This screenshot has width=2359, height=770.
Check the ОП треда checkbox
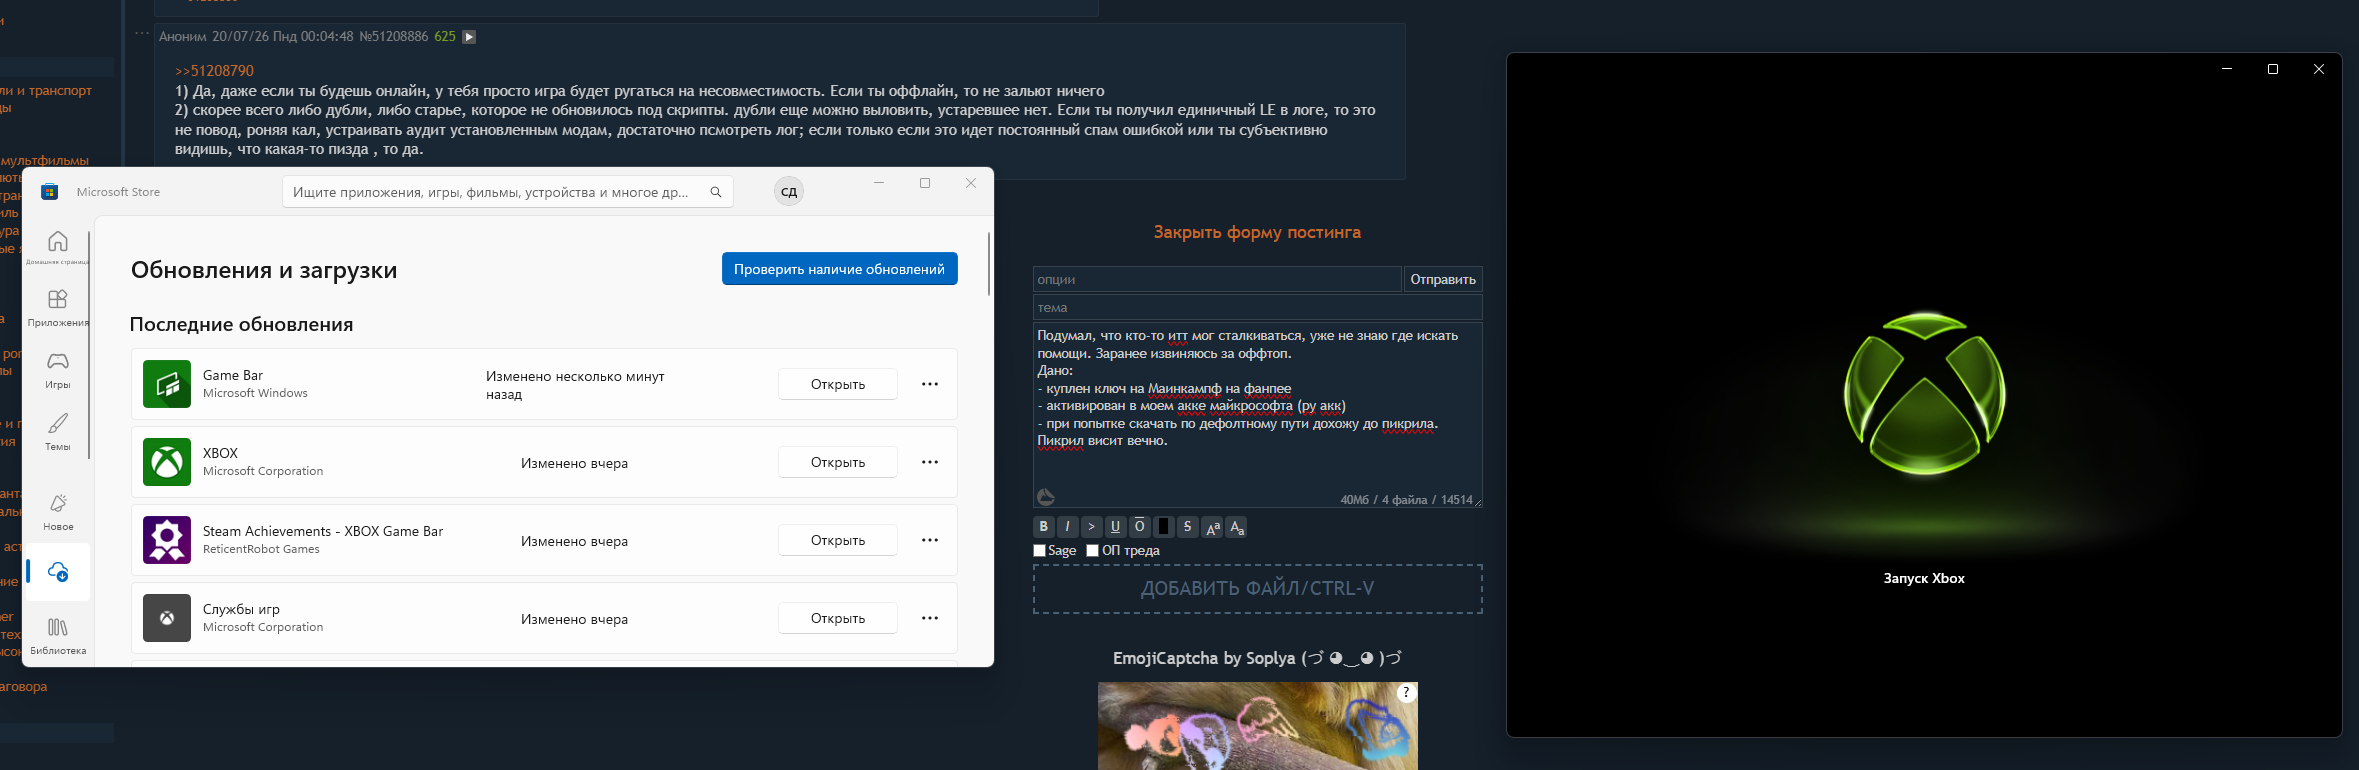coord(1092,551)
